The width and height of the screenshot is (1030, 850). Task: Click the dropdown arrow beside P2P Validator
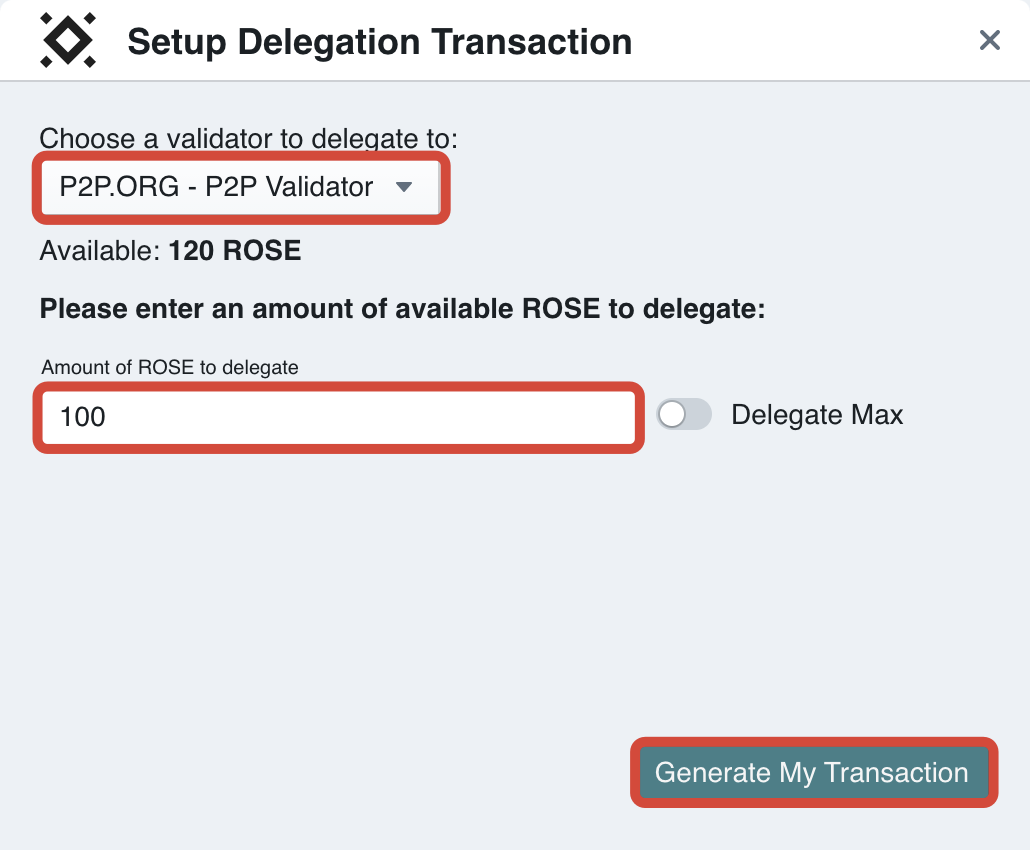tap(404, 187)
